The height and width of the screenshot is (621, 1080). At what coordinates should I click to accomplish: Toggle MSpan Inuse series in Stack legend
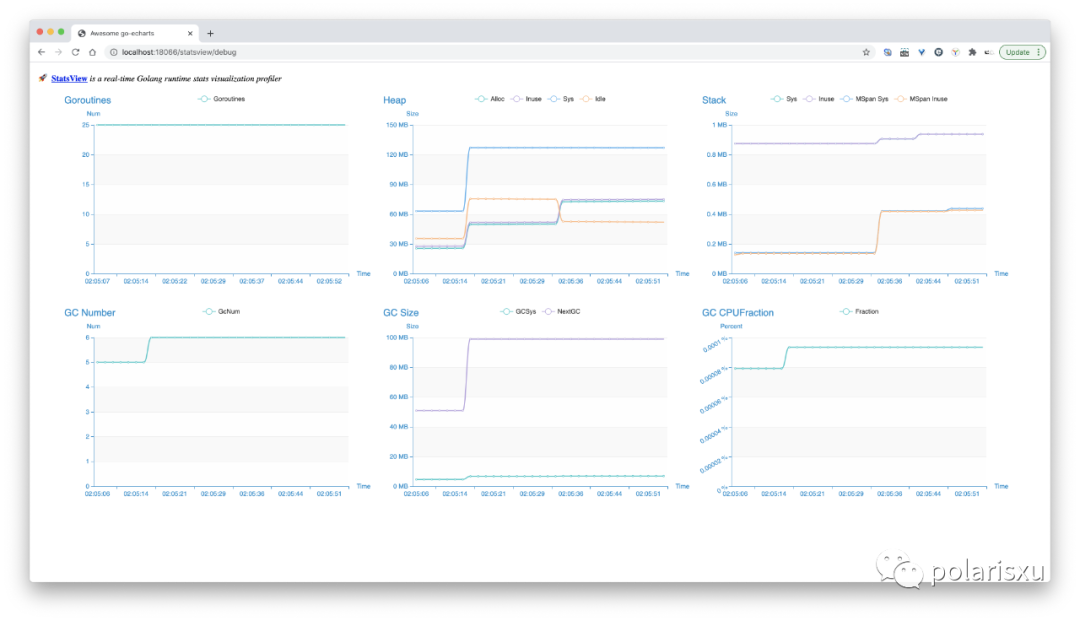[x=921, y=99]
